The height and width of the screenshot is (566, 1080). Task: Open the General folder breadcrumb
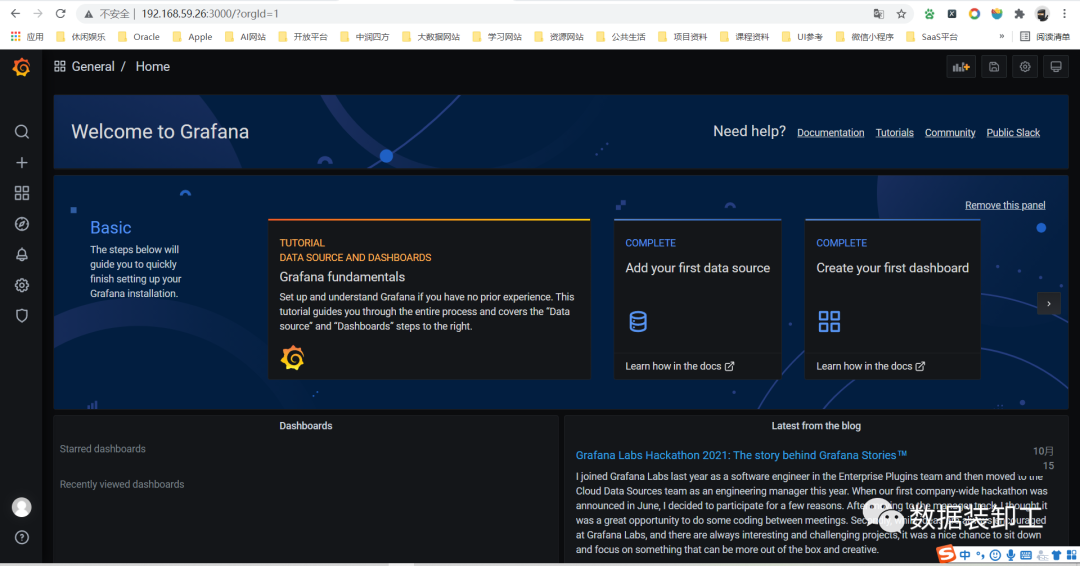[x=93, y=66]
